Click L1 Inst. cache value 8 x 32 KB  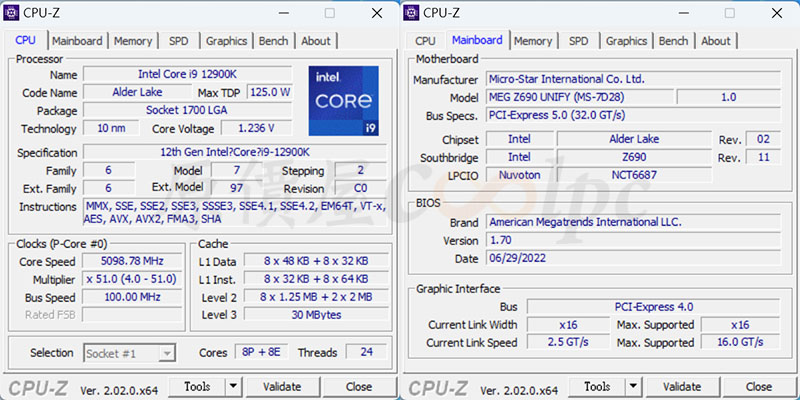[x=316, y=279]
